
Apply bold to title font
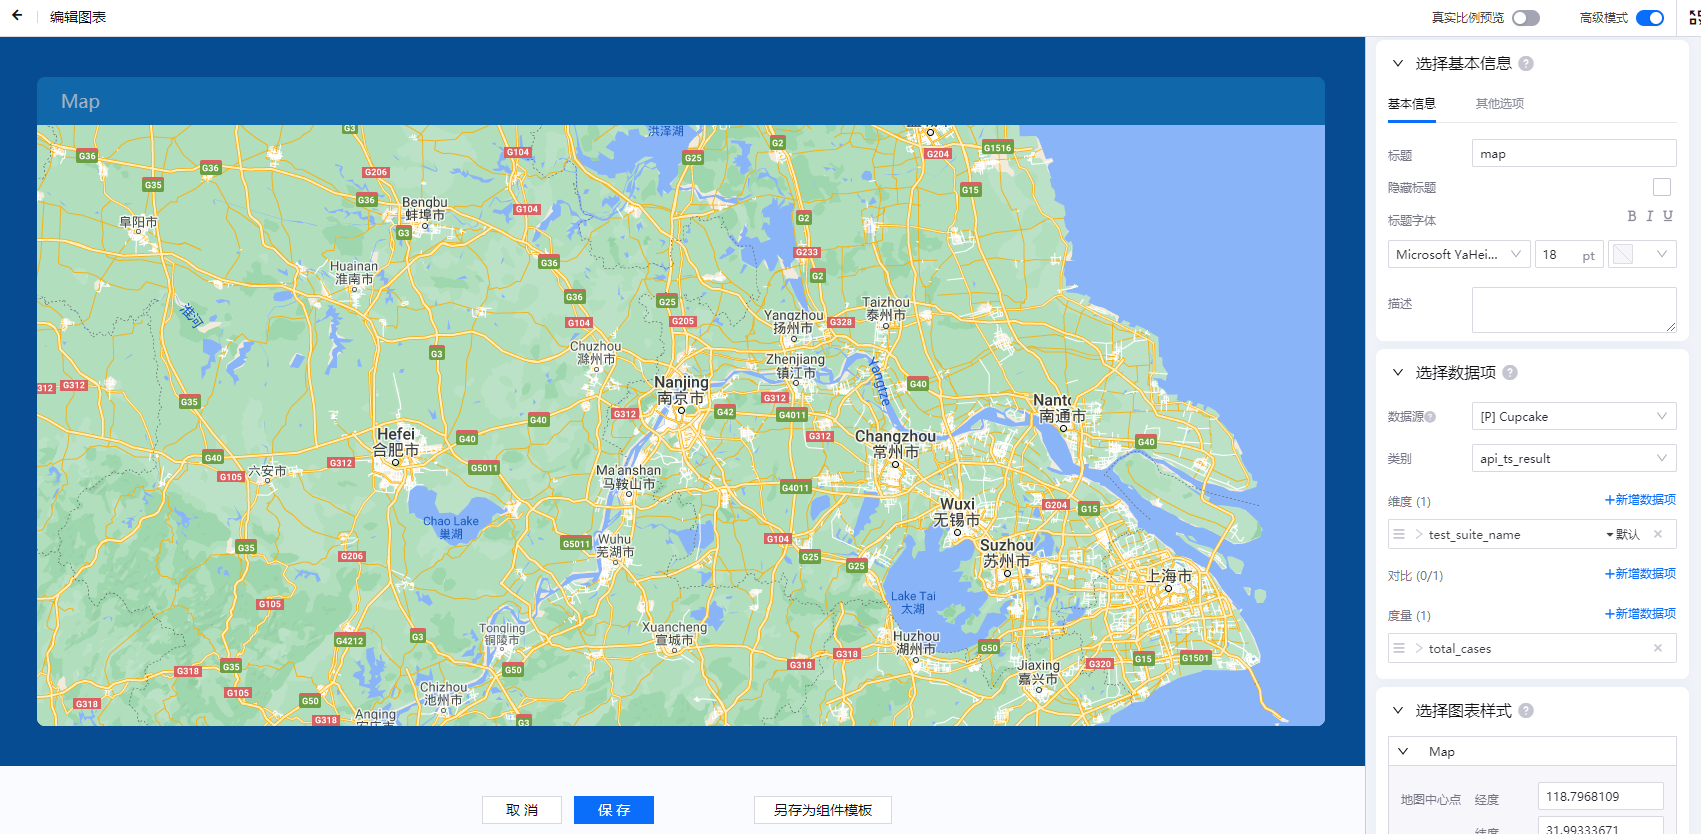click(x=1632, y=216)
